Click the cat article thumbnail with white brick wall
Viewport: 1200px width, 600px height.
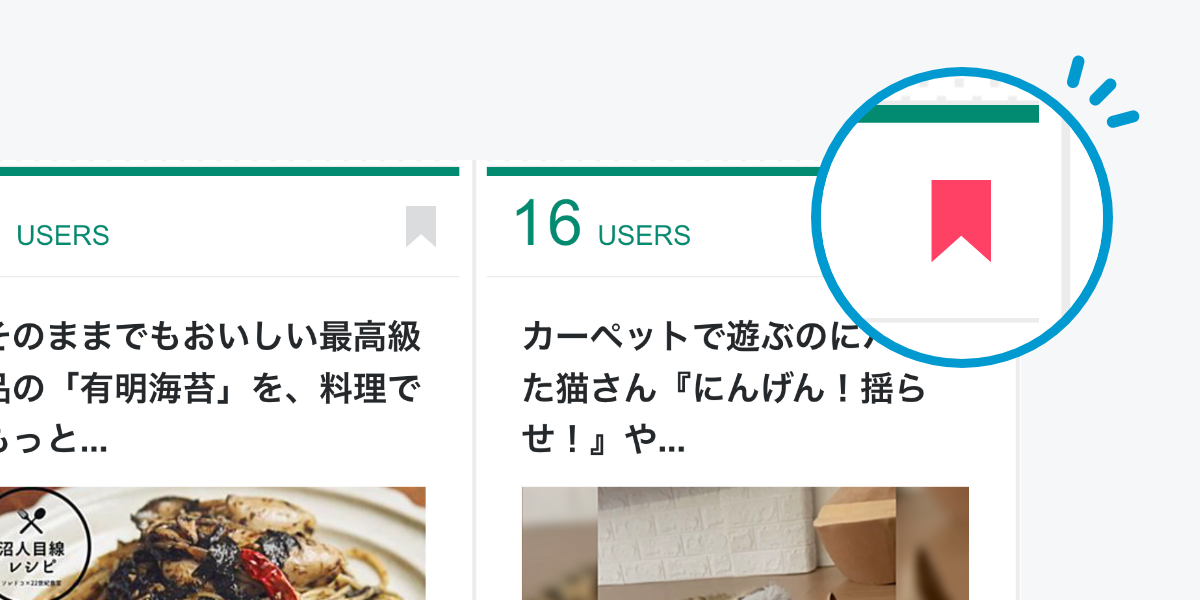(x=745, y=543)
